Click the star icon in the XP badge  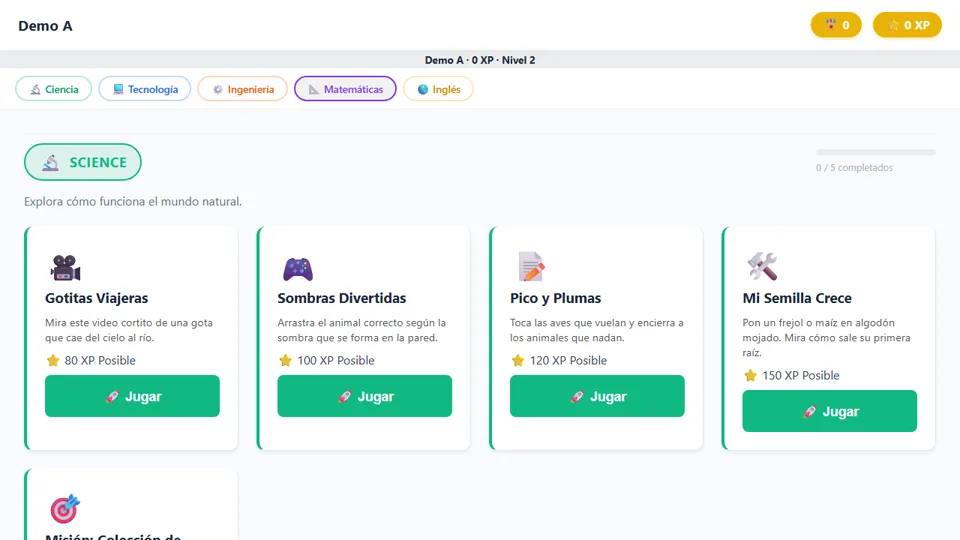(x=893, y=25)
